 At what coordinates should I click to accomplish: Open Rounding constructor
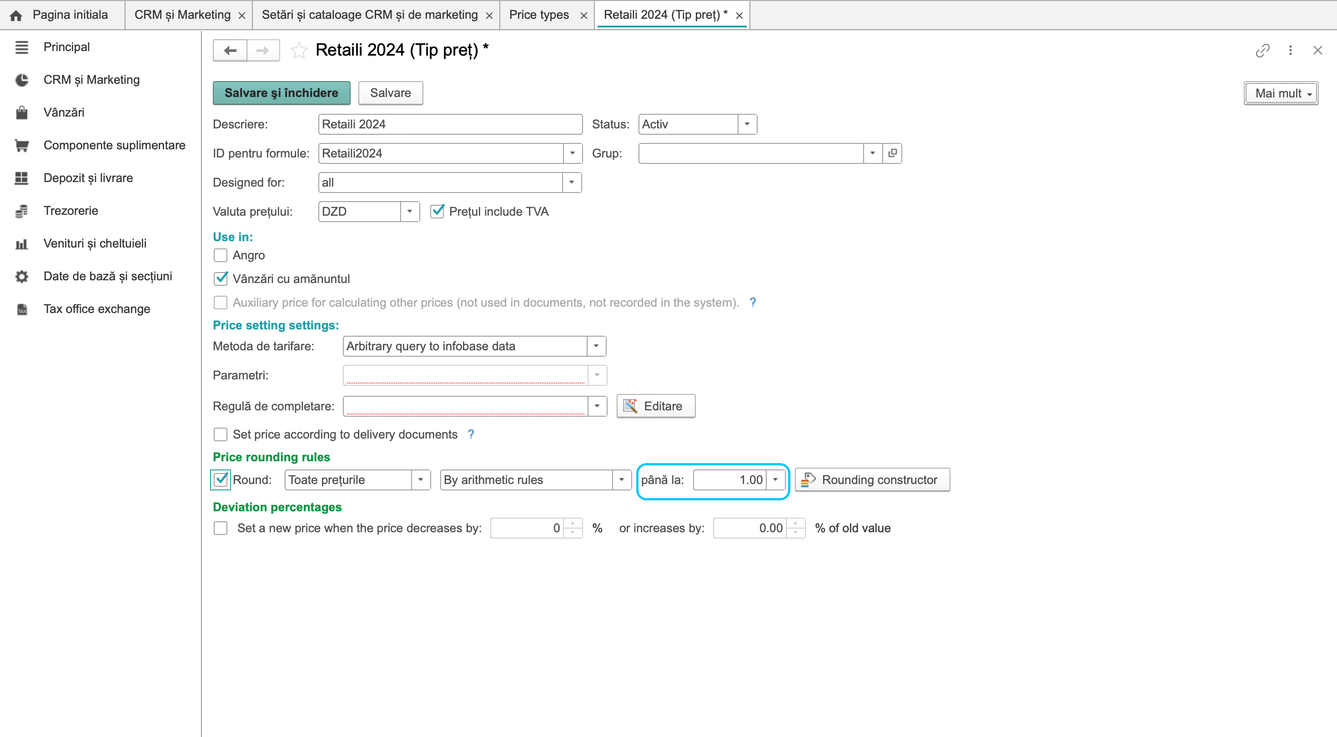pyautogui.click(x=872, y=480)
